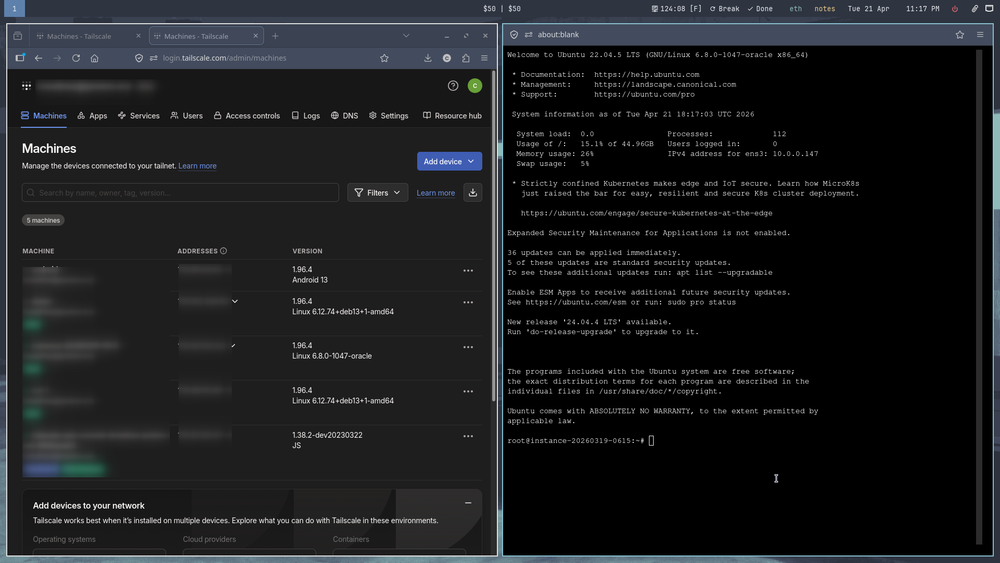Go forward in Tailscale browser window
The width and height of the screenshot is (1000, 563).
(x=57, y=58)
